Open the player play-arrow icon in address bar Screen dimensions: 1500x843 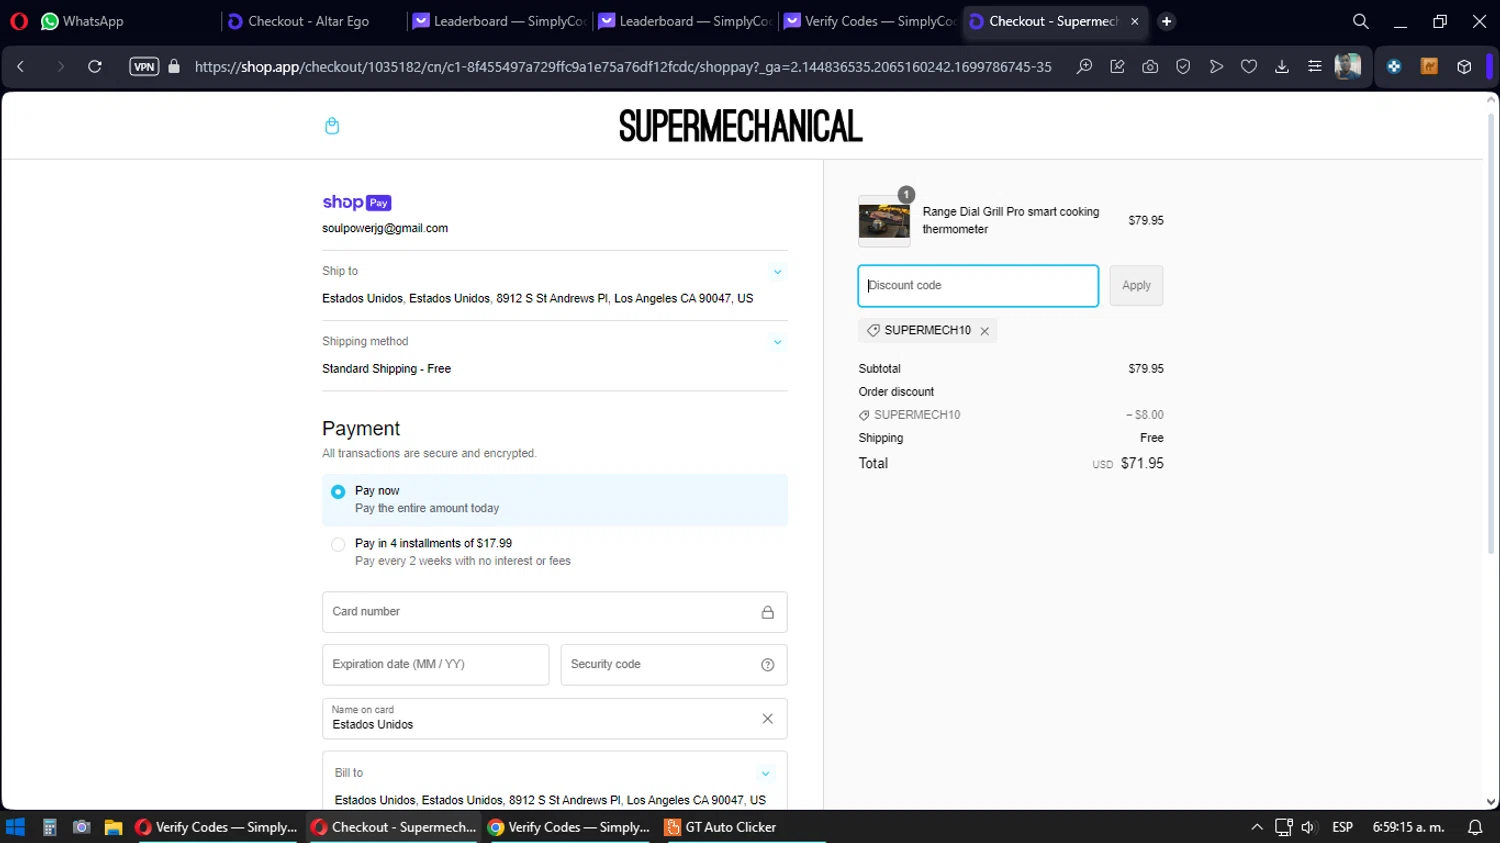(x=1216, y=67)
